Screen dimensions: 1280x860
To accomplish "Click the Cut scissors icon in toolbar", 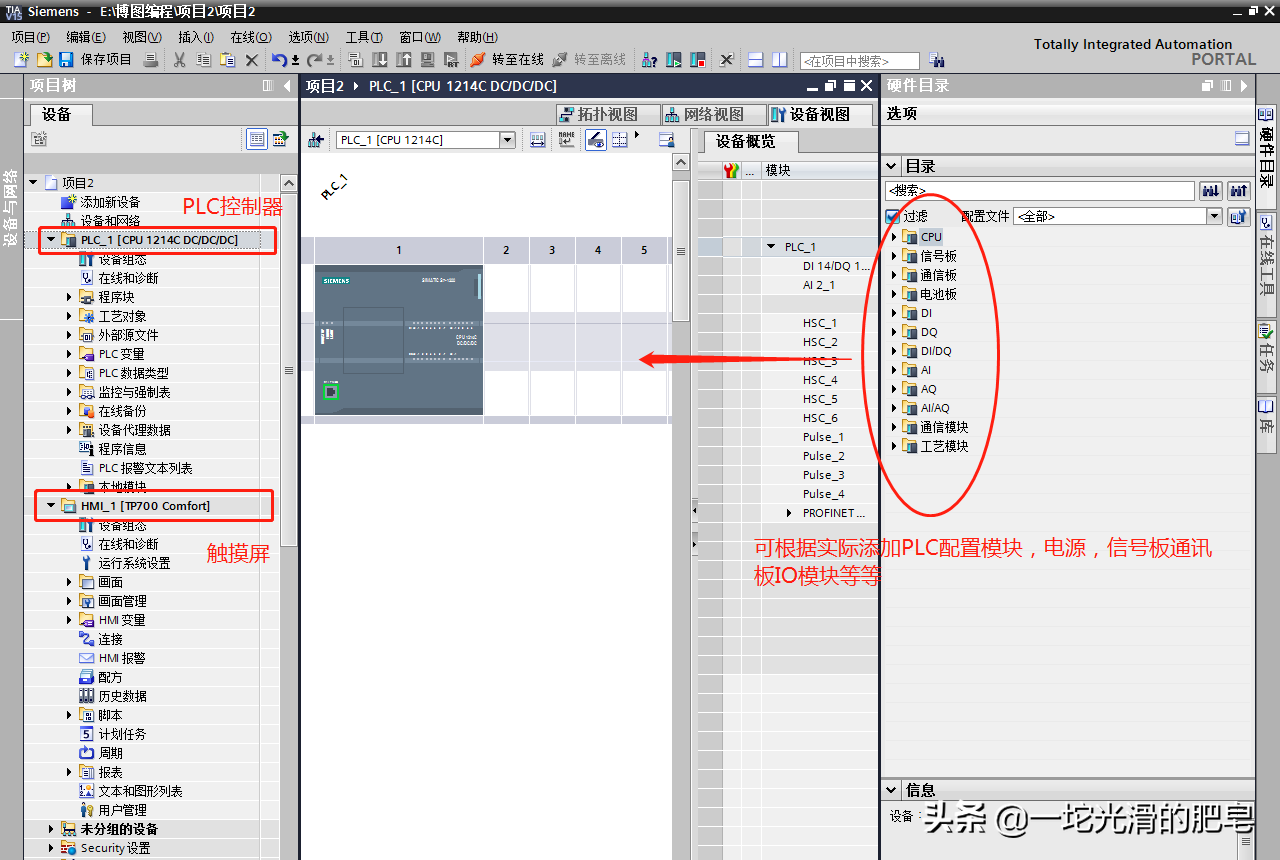I will (x=179, y=60).
